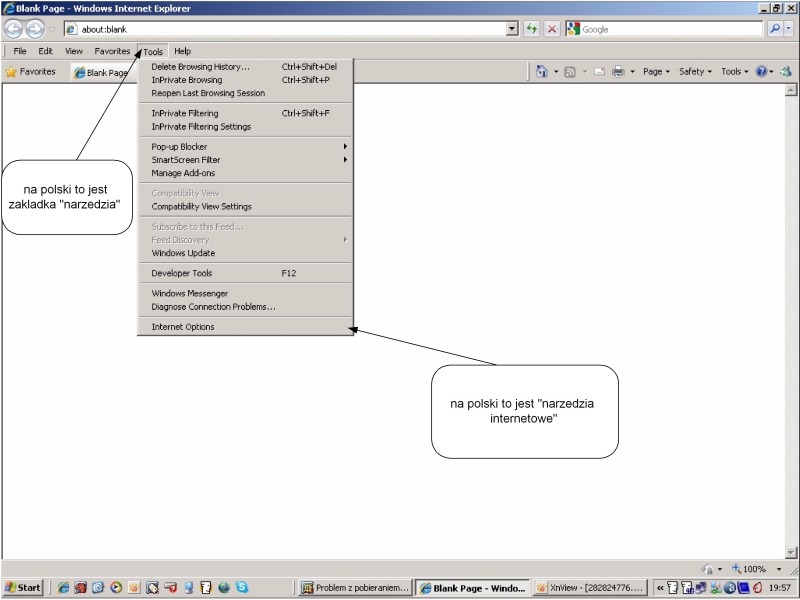Open search provider dropdown arrow
This screenshot has height=600, width=800.
pyautogui.click(x=789, y=29)
